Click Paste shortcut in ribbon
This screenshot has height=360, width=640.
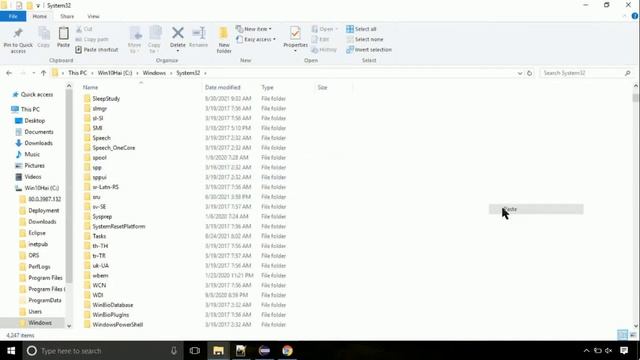tap(97, 49)
